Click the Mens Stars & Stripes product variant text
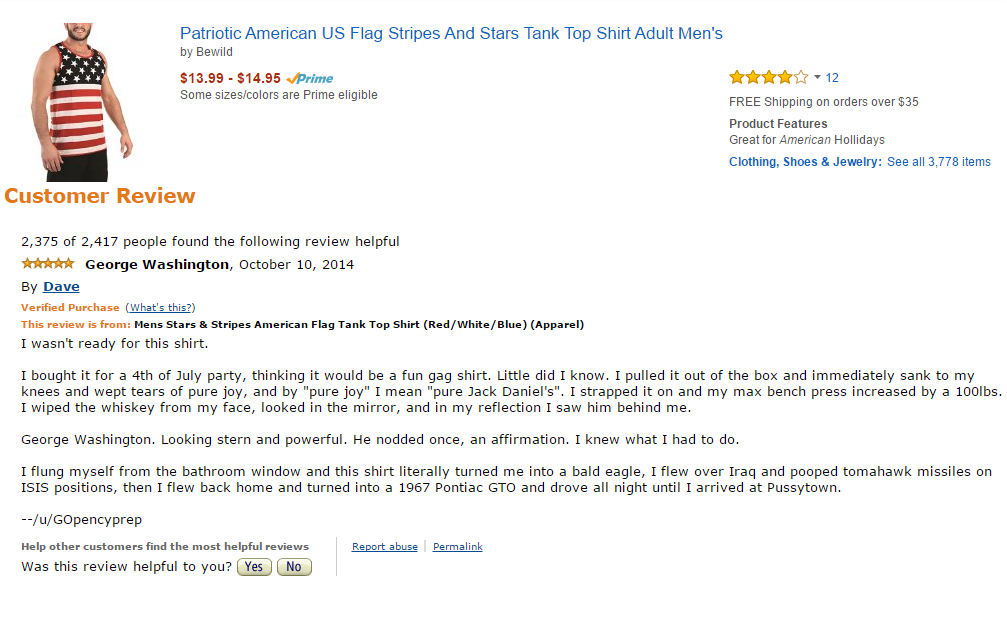The image size is (1007, 619). [359, 325]
